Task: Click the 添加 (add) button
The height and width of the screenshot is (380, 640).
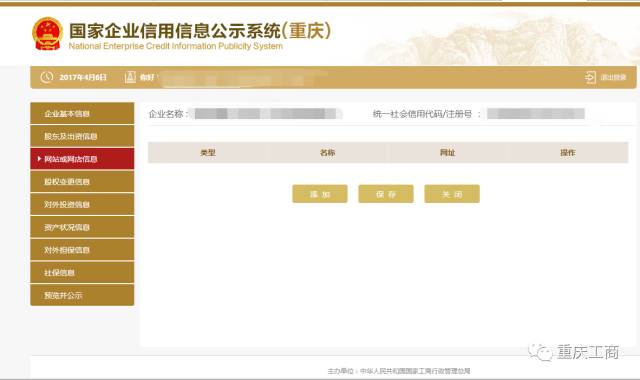Action: coord(320,194)
